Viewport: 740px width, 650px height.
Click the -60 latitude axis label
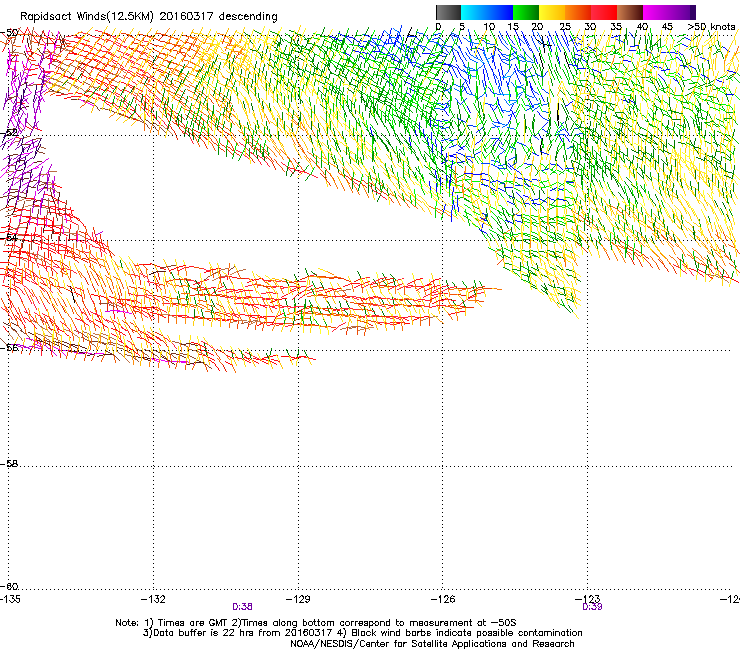(9, 586)
